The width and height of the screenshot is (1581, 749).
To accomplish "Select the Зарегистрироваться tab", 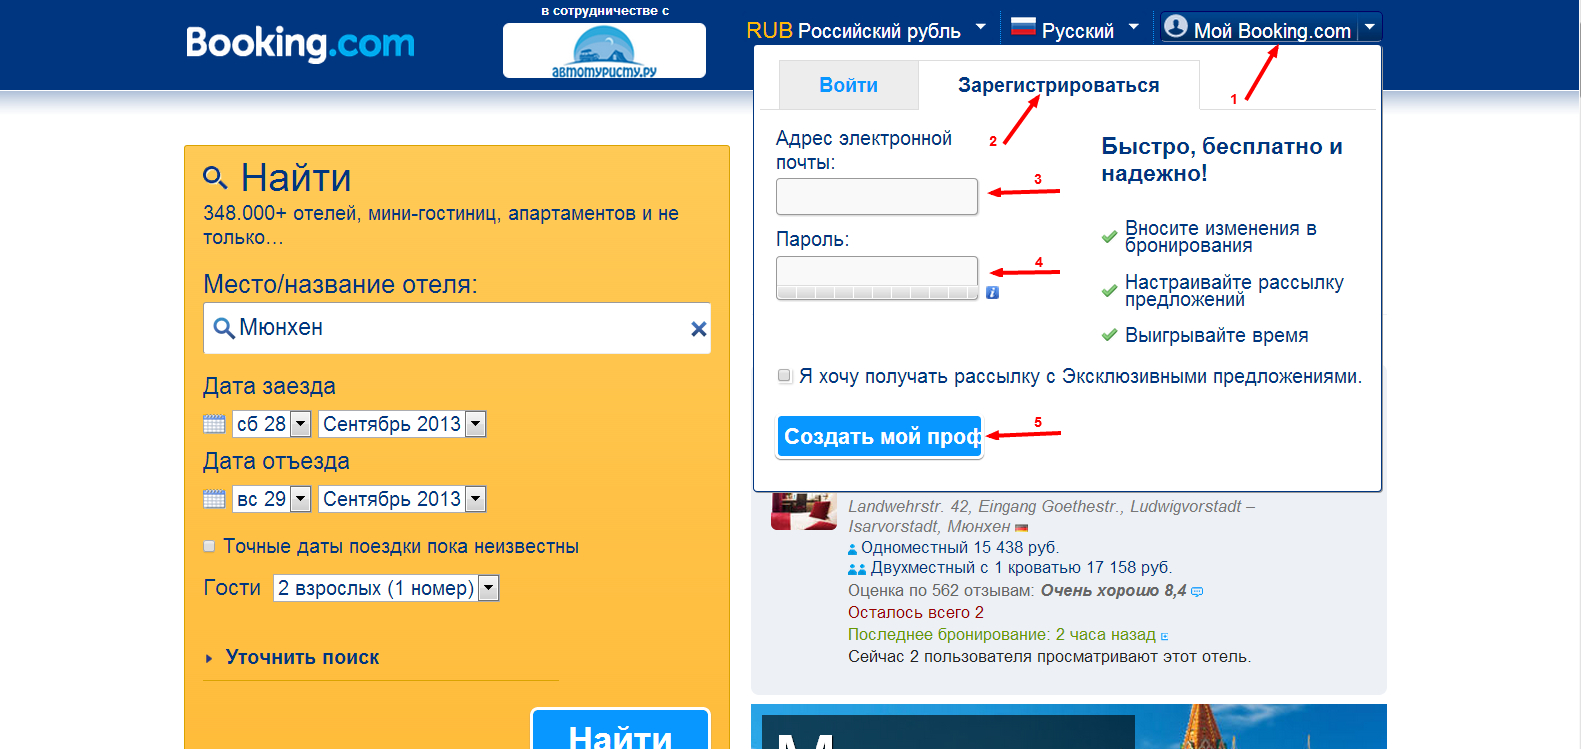I will tap(1059, 85).
